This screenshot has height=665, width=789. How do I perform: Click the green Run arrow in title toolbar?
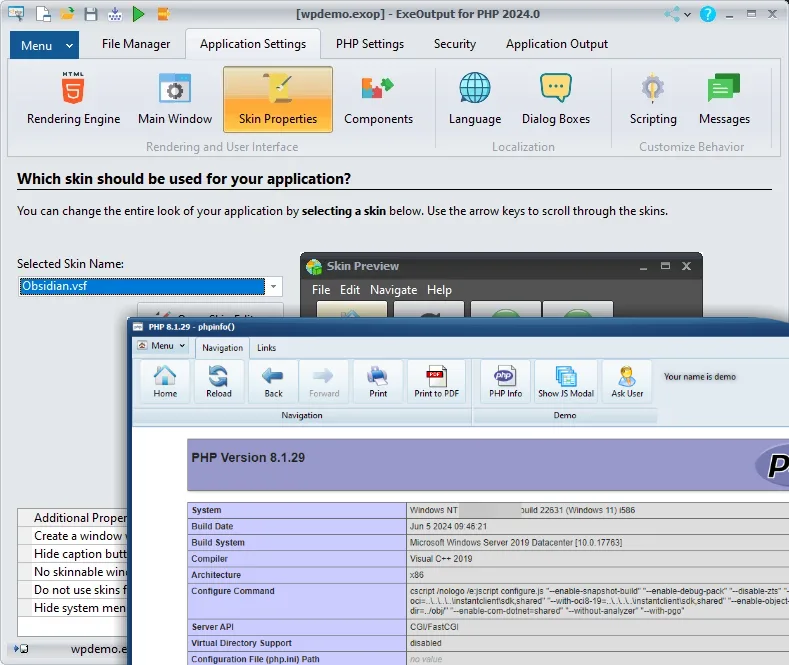(138, 14)
